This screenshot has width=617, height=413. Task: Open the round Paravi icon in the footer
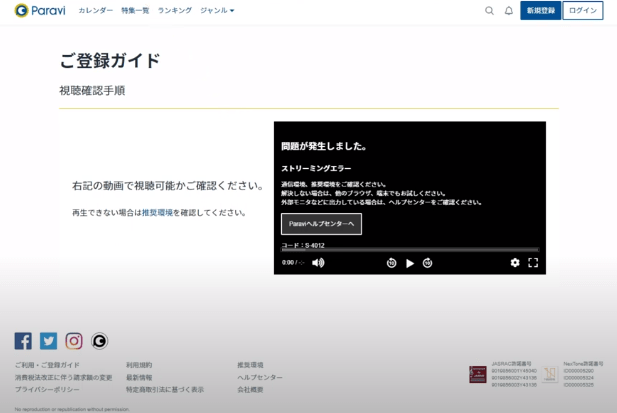100,341
